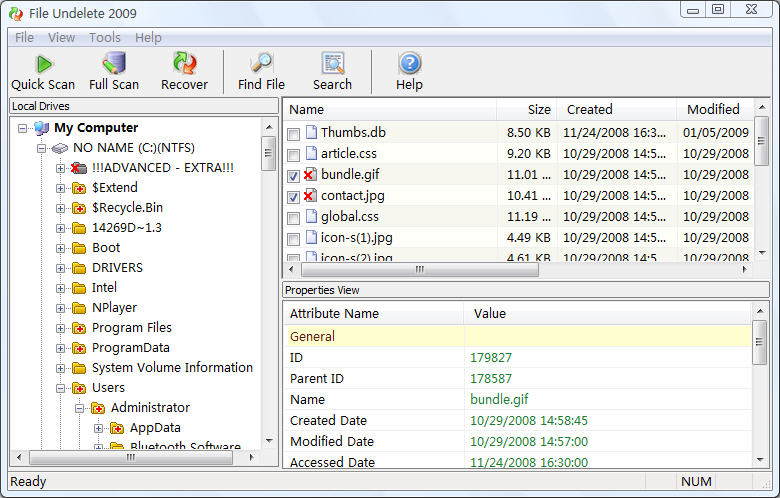Click the Parent ID value 178587
780x498 pixels.
tap(490, 379)
